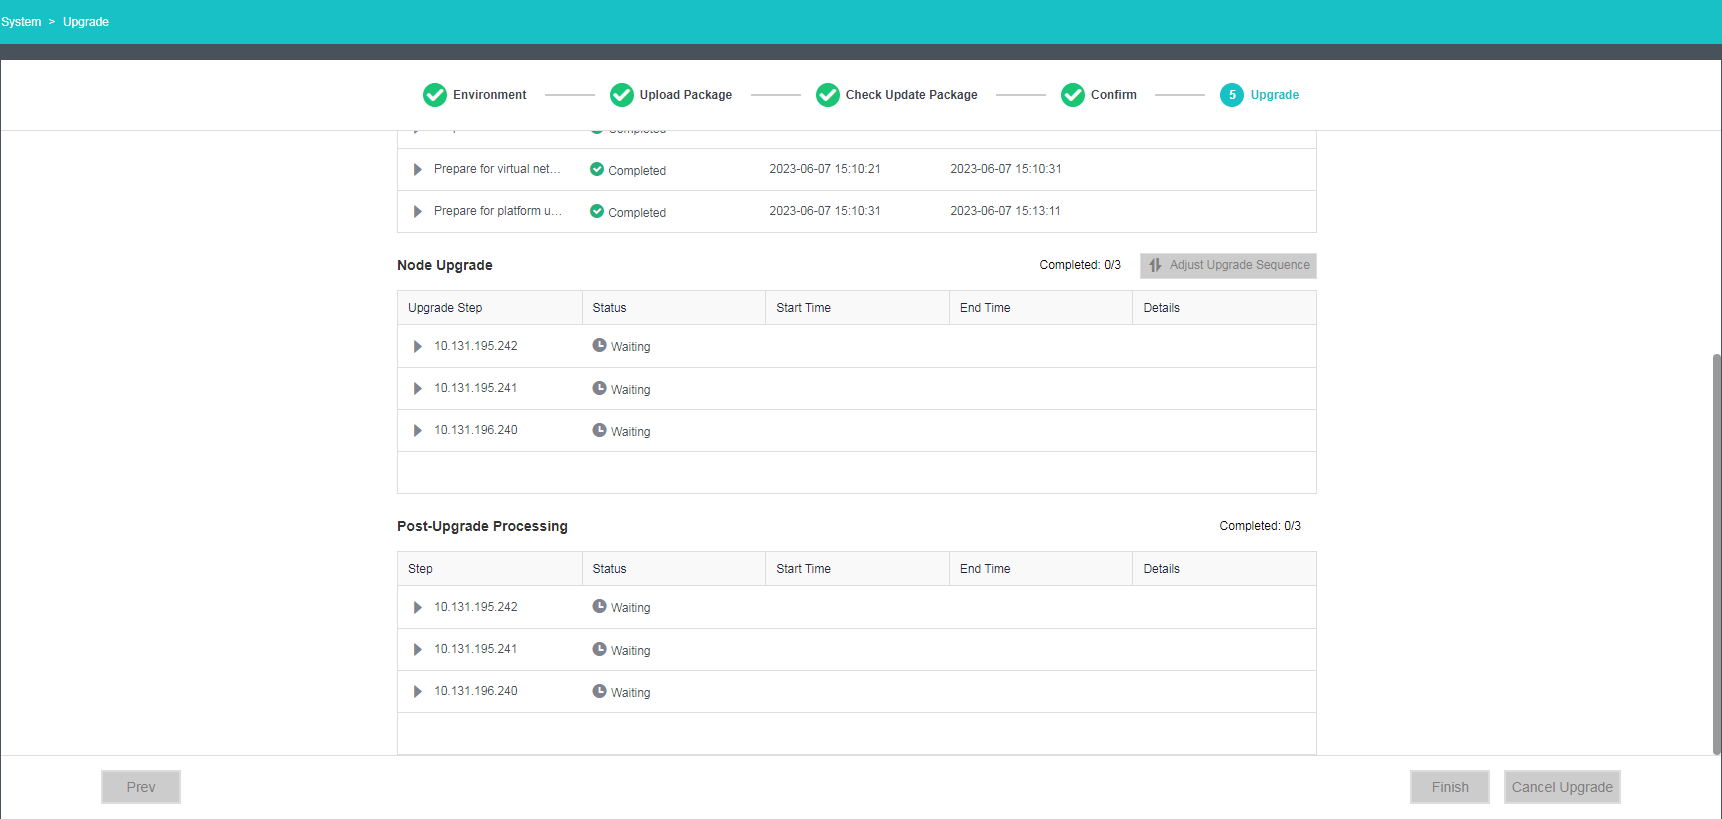Open System in the breadcrumb

(x=21, y=22)
